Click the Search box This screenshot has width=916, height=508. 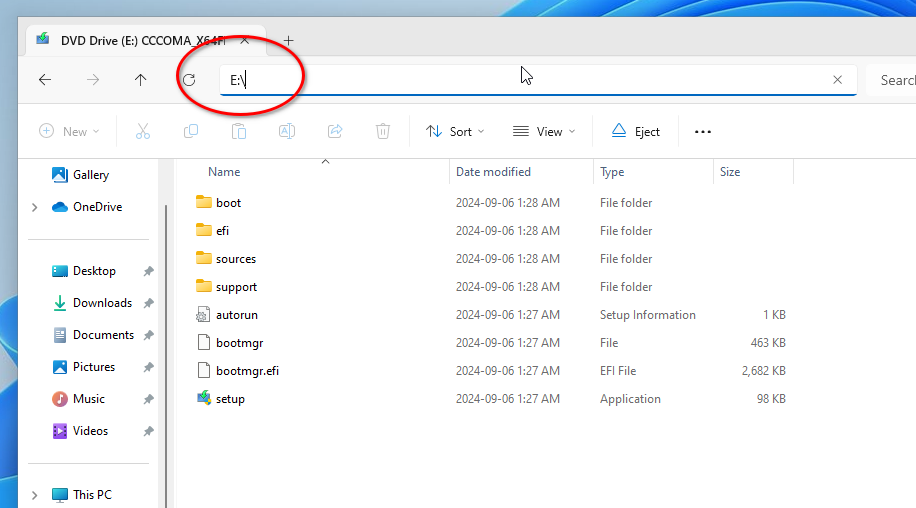pyautogui.click(x=891, y=80)
